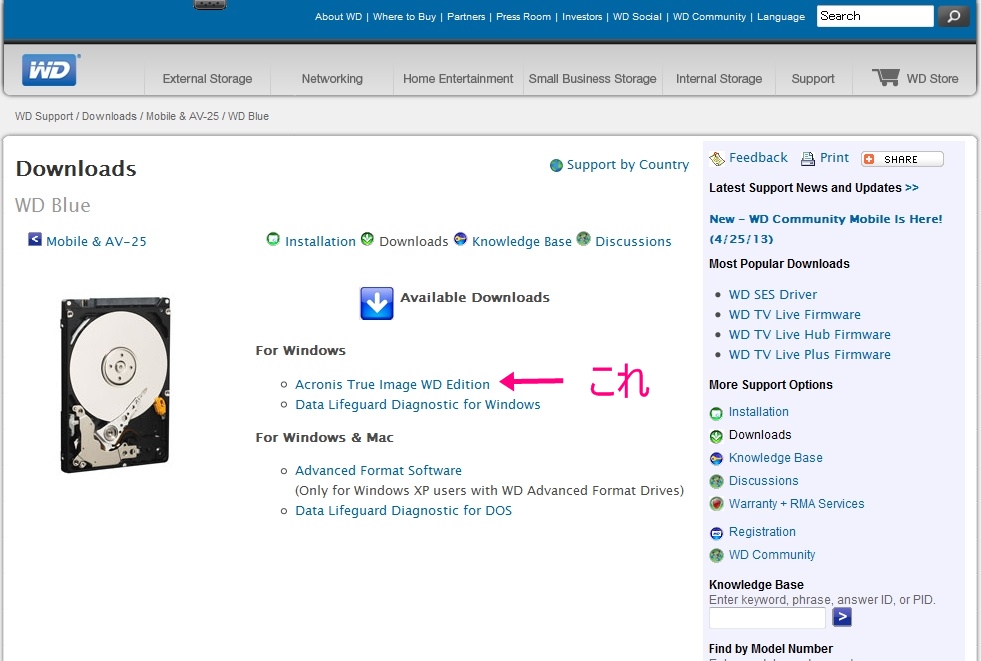981x661 pixels.
Task: Click the WD Store shopping cart icon
Action: click(x=886, y=78)
